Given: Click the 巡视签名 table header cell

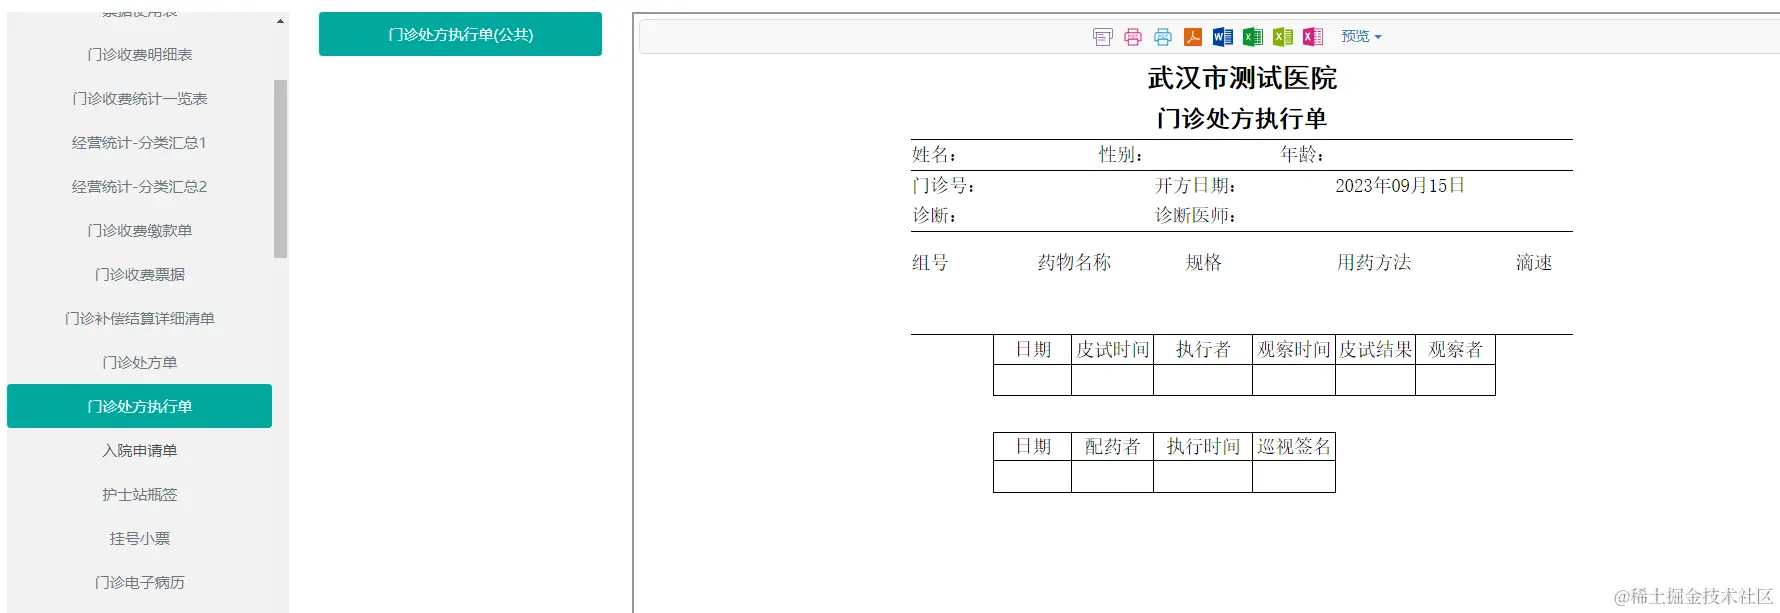Looking at the screenshot, I should (1294, 447).
